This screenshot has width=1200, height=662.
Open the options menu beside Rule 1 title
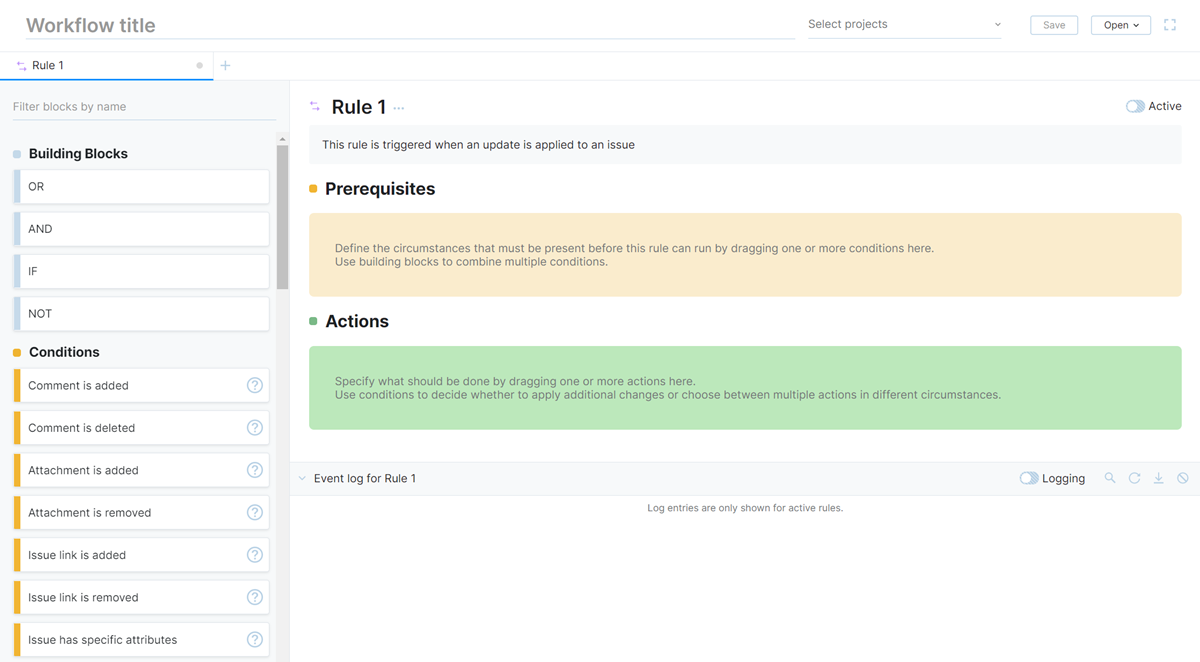tap(398, 108)
